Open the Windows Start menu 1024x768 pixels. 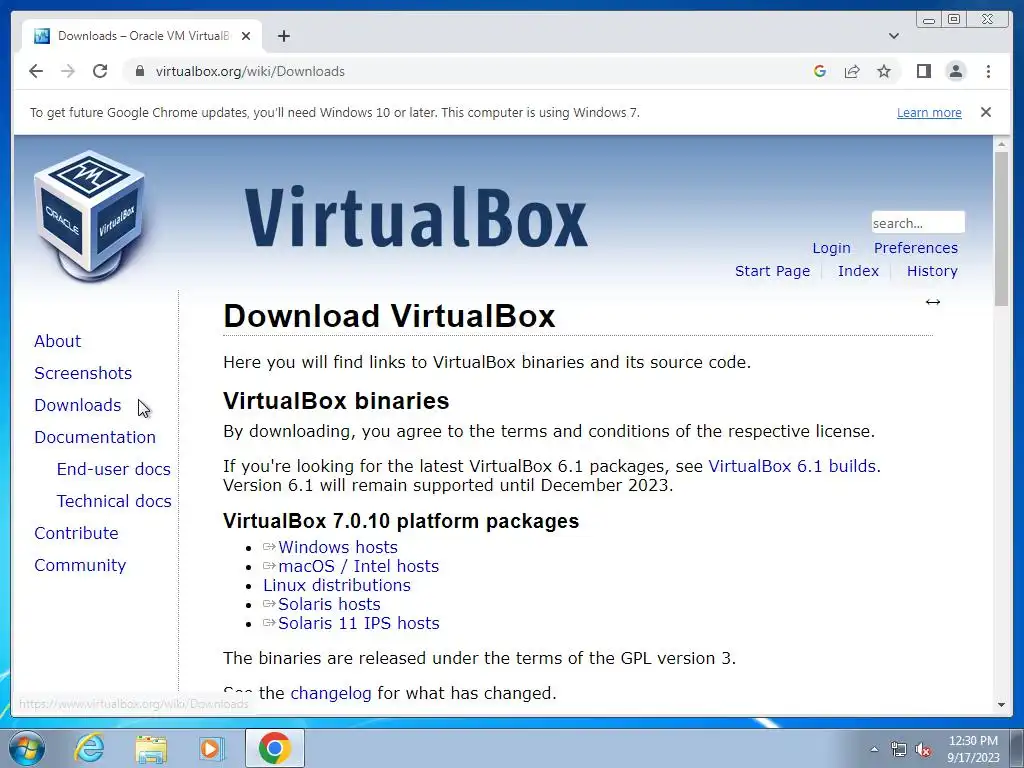(x=26, y=748)
